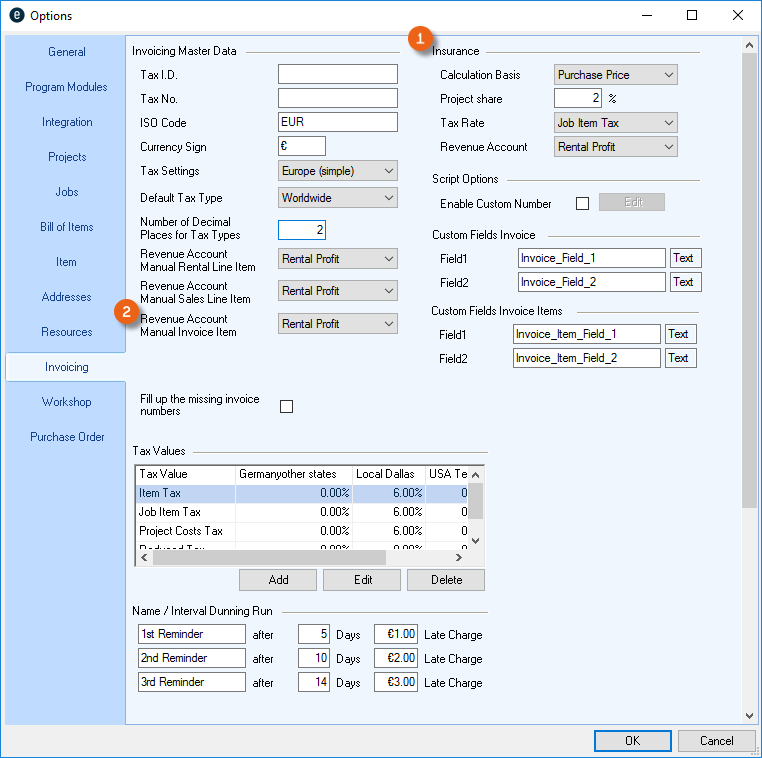This screenshot has height=758, width=762.
Task: Click the orange number 2 callout marker
Action: tap(127, 311)
